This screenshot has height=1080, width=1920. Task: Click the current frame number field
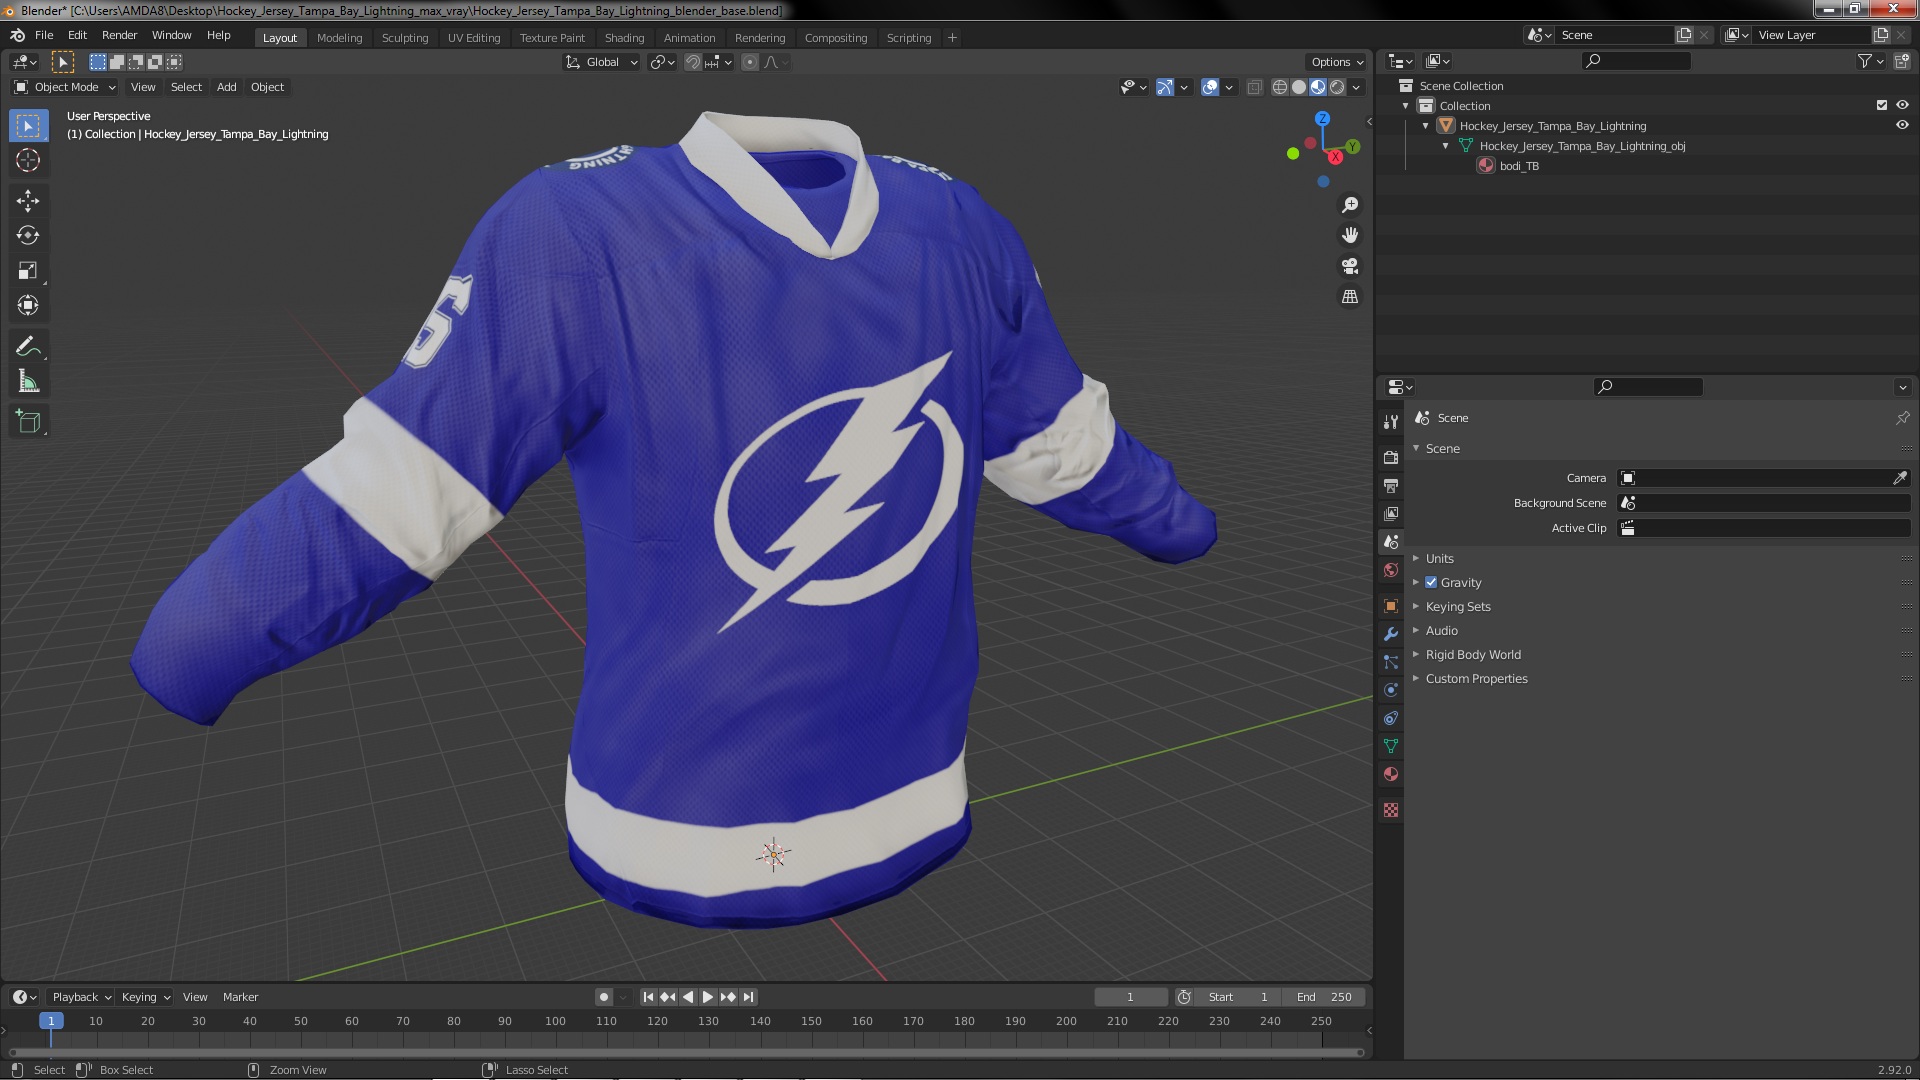click(1131, 997)
